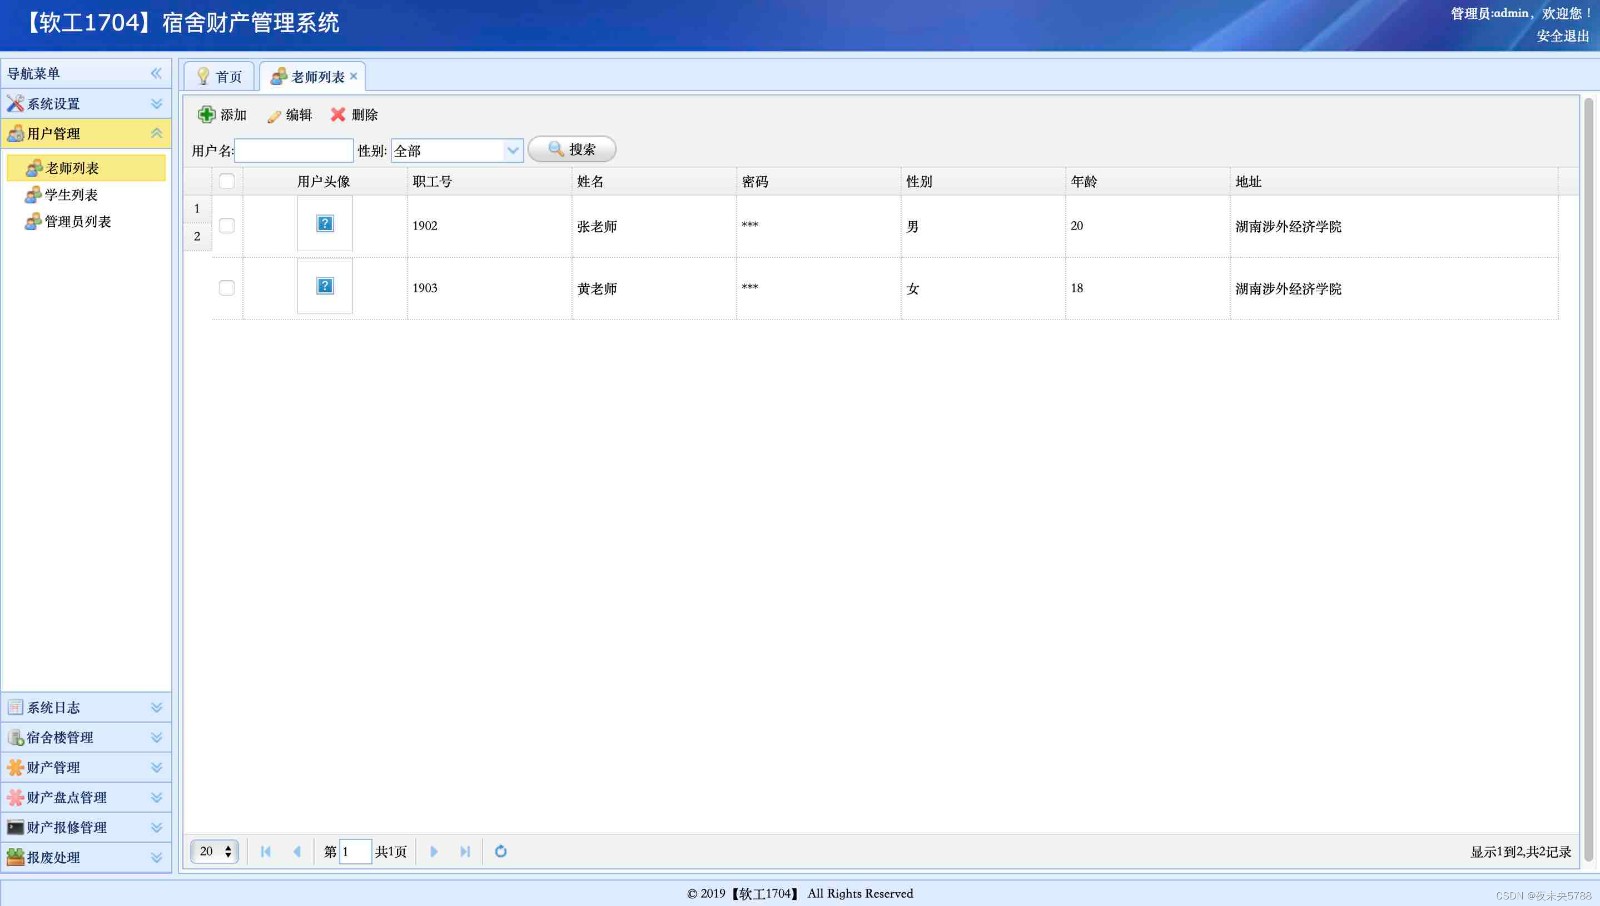The width and height of the screenshot is (1600, 906).
Task: Open 学生列表 in the sidebar
Action: pos(71,195)
